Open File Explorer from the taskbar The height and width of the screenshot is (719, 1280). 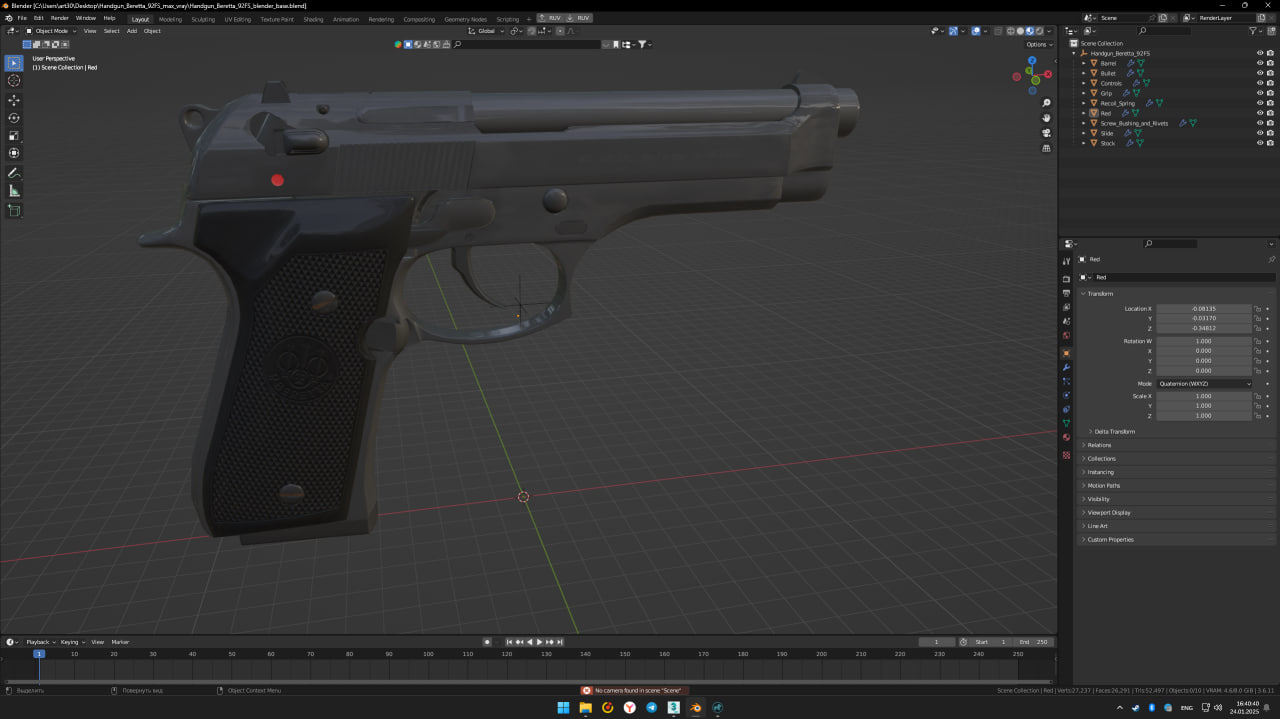click(x=585, y=708)
